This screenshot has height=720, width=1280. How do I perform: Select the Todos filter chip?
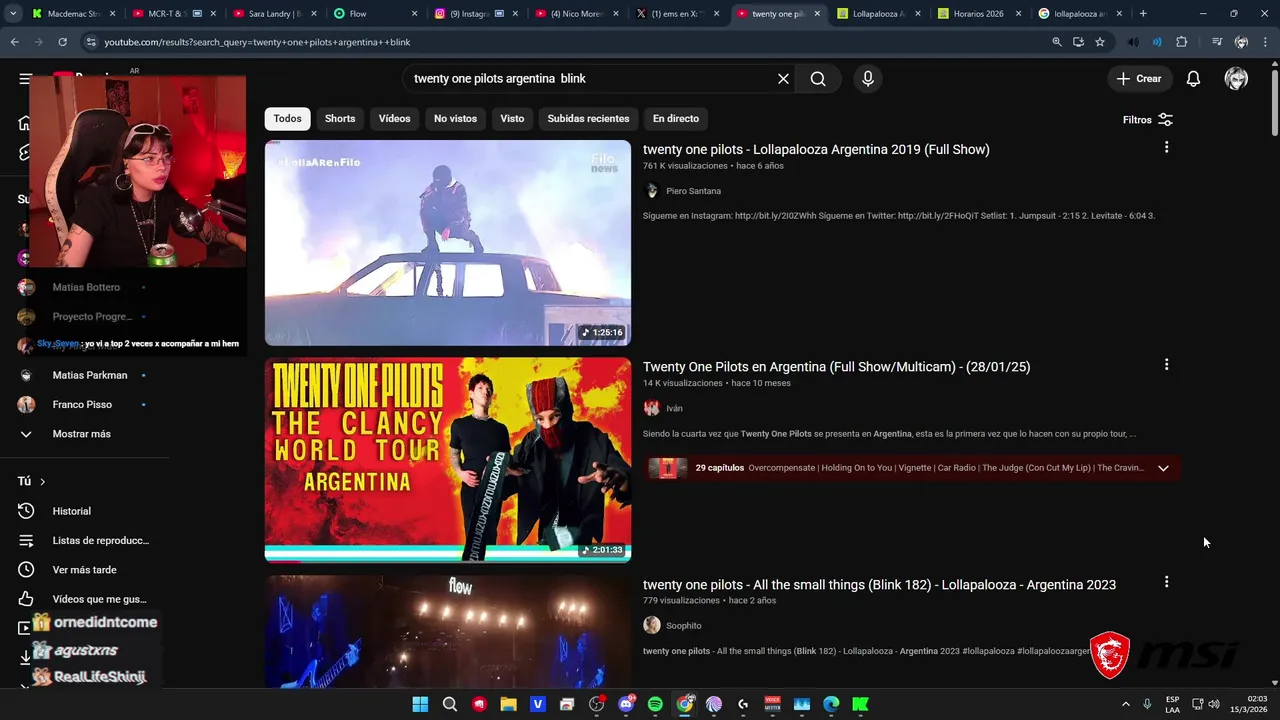(x=287, y=118)
